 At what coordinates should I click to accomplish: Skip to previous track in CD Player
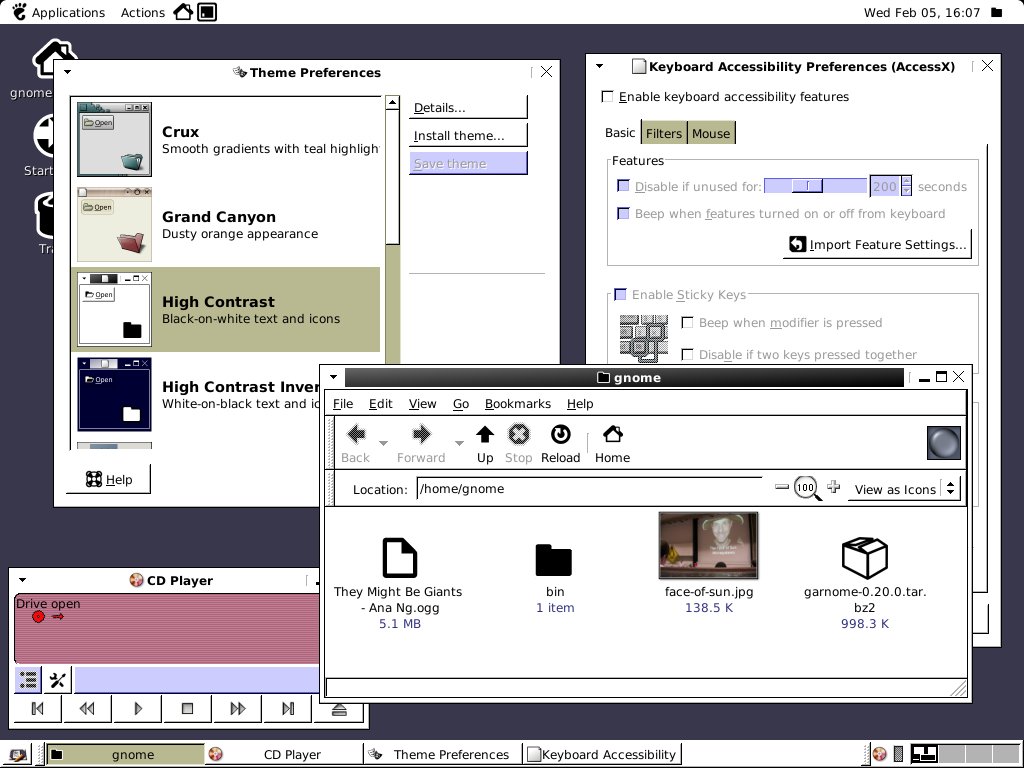coord(37,709)
